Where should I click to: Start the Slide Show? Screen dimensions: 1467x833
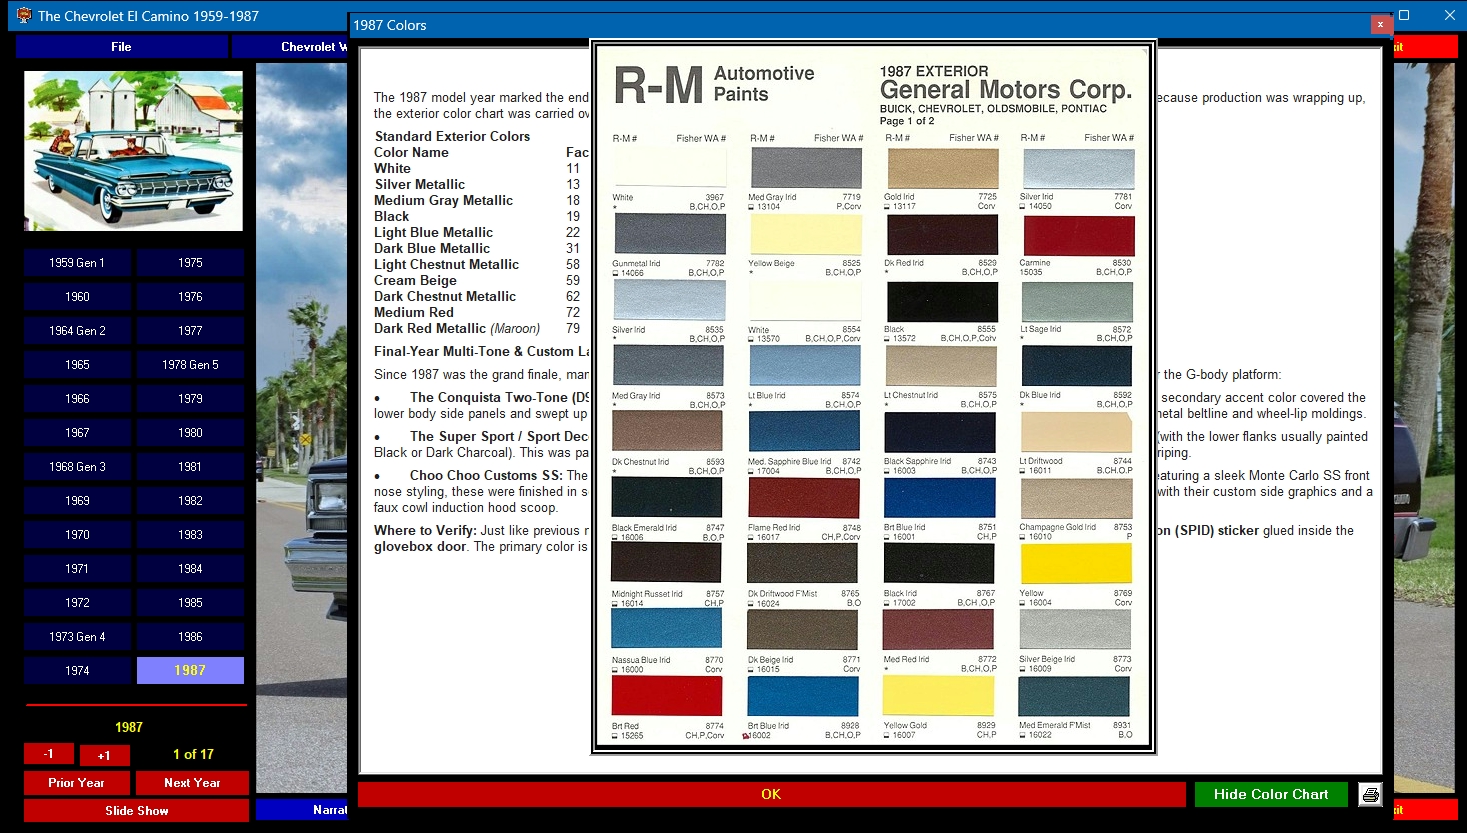136,811
